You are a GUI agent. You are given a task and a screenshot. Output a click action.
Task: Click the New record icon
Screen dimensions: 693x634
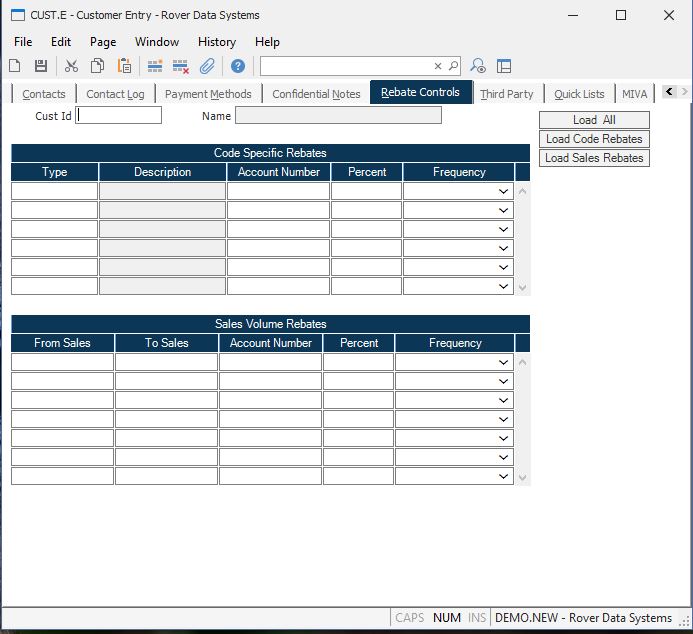(x=15, y=66)
